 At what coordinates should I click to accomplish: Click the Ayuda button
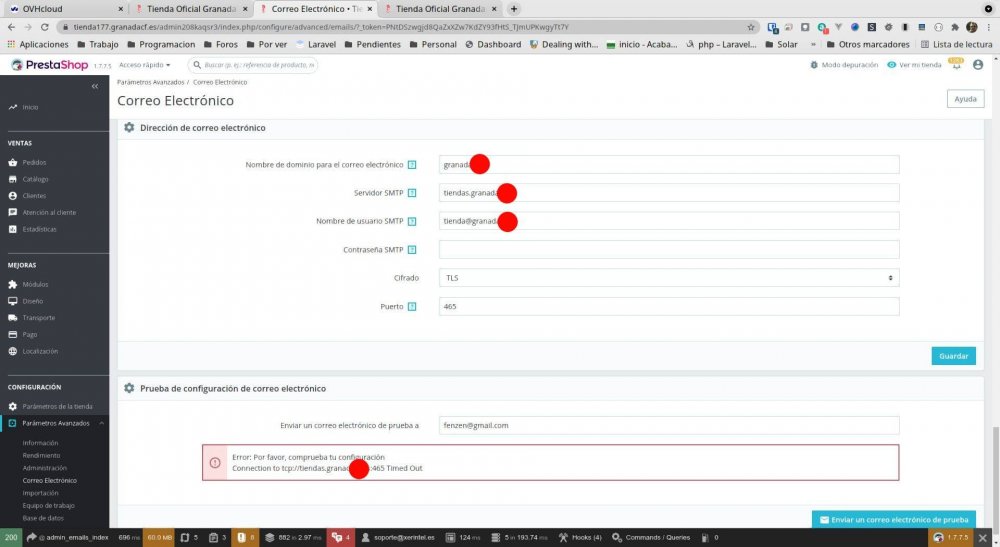(965, 99)
